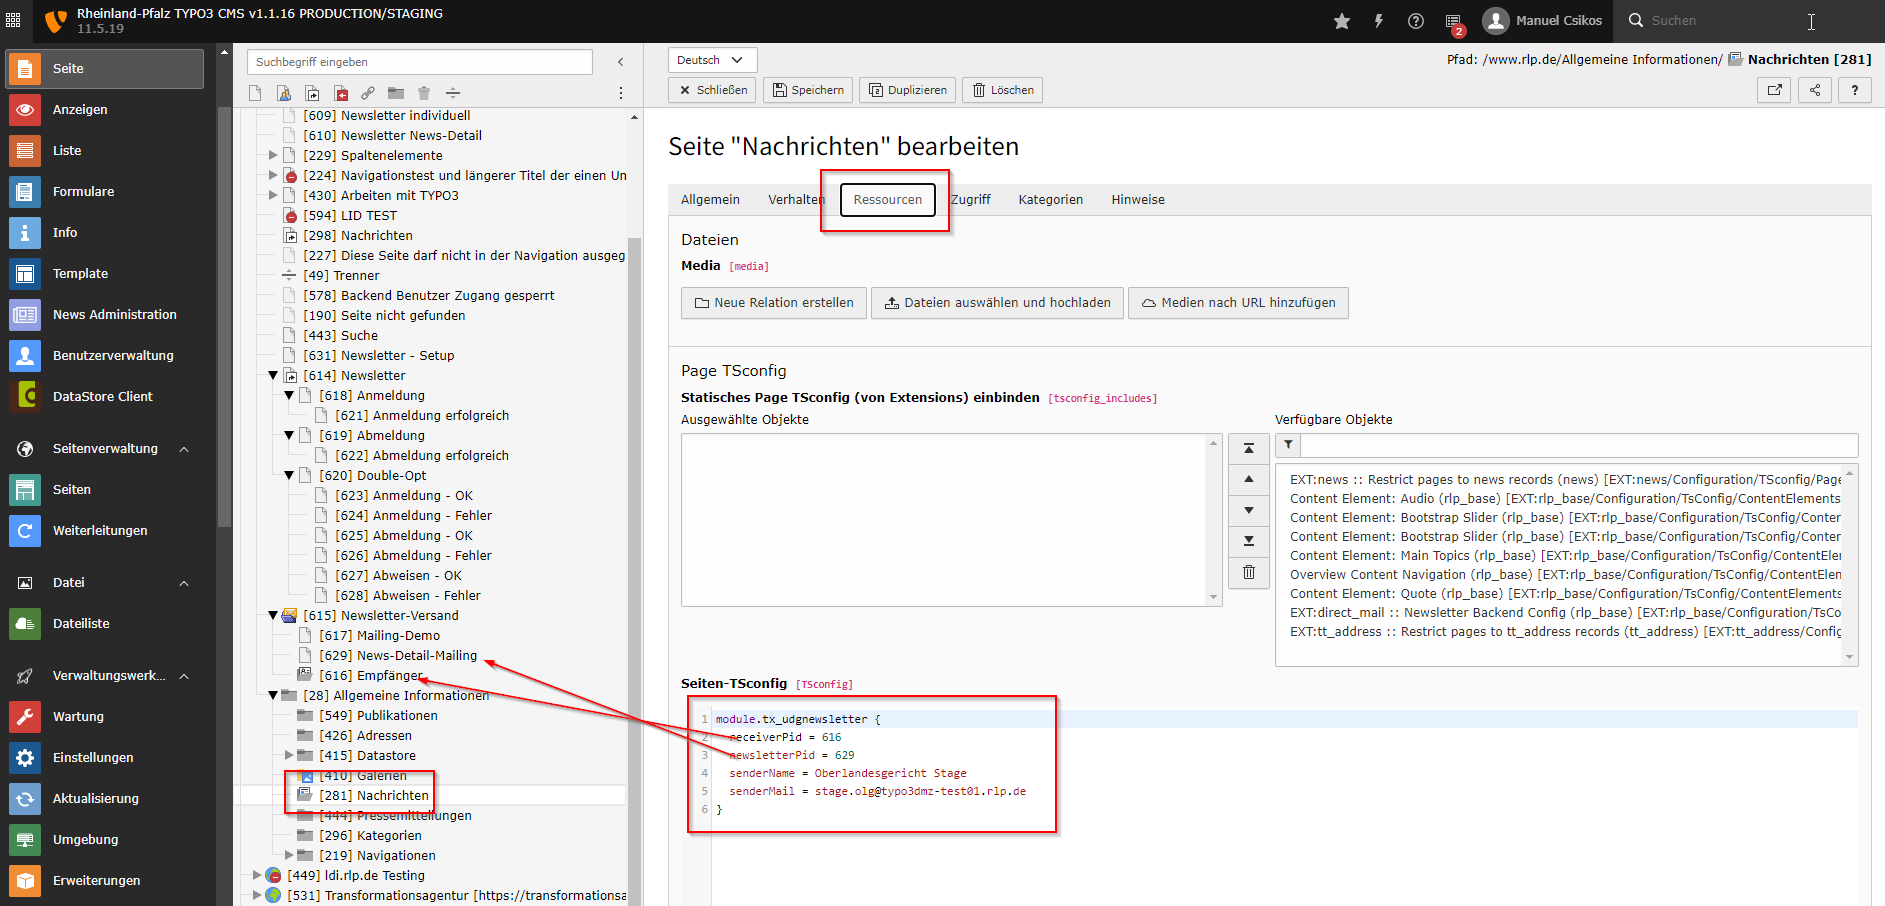Open the Aktualisierung module
Image resolution: width=1885 pixels, height=906 pixels.
[105, 799]
